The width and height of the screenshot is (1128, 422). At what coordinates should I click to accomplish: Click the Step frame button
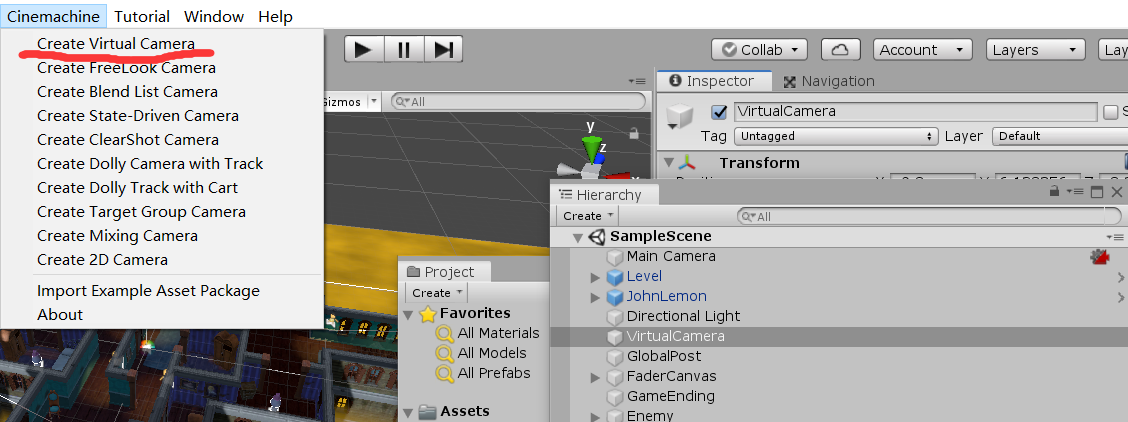(443, 49)
